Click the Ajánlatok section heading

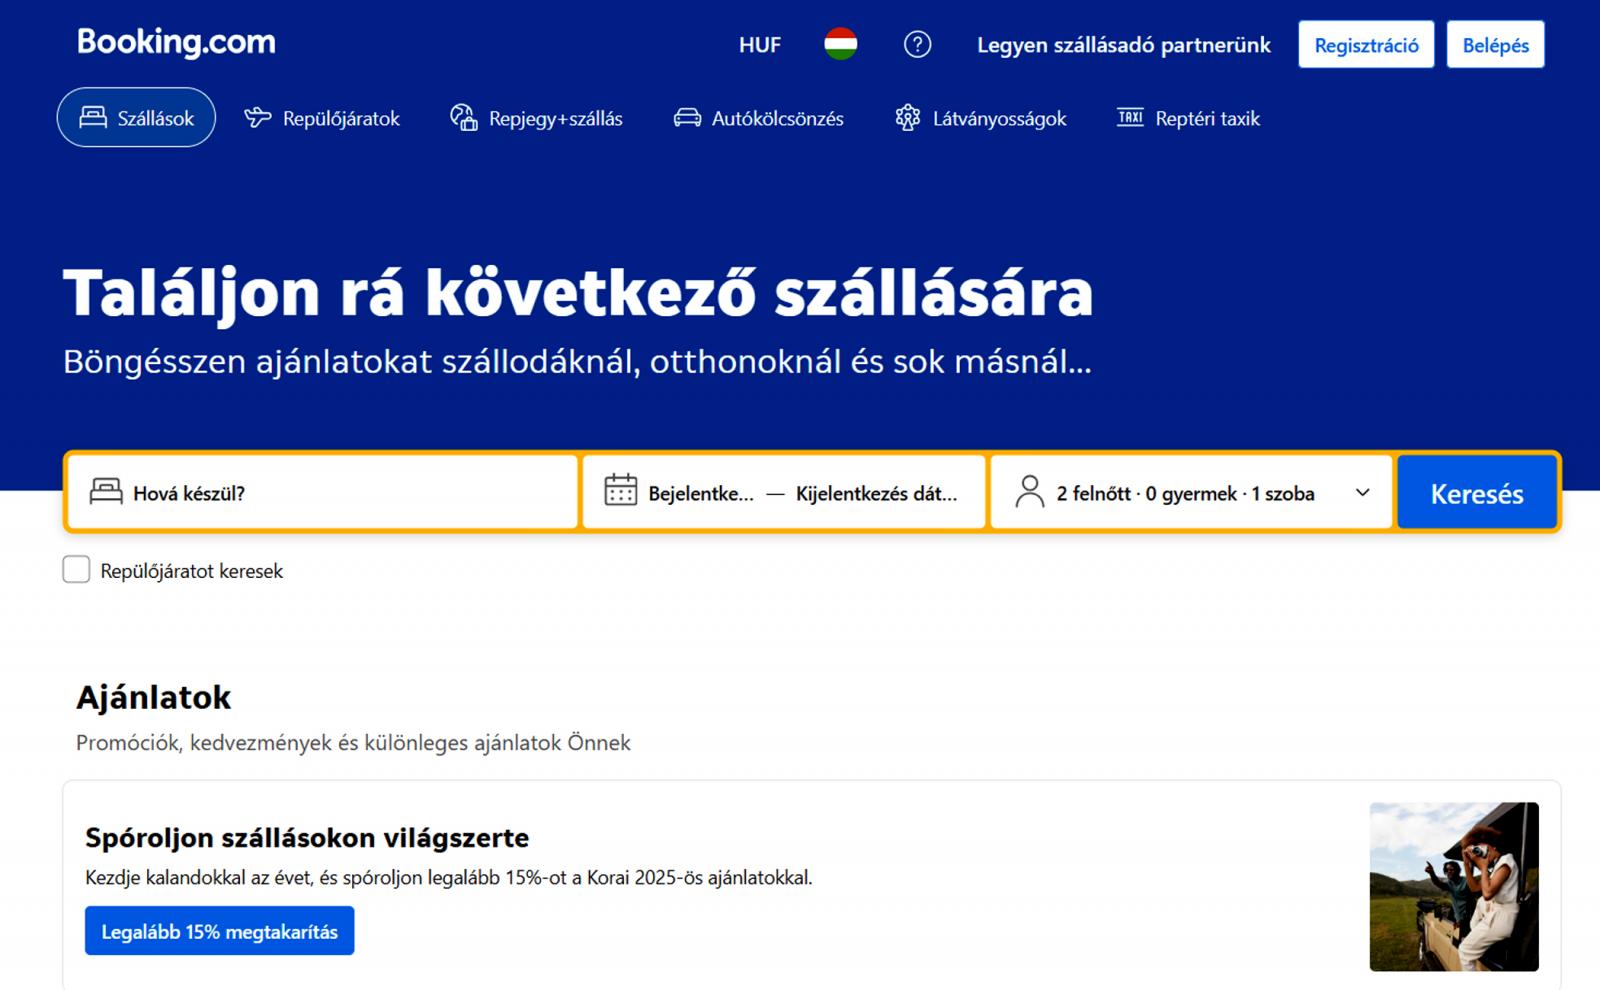(x=154, y=697)
